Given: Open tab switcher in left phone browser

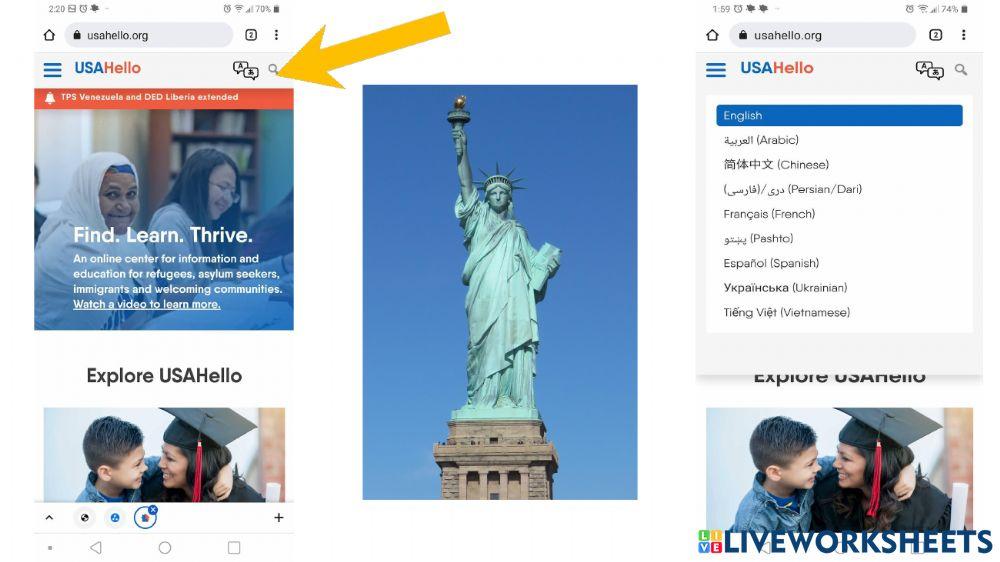Looking at the screenshot, I should [x=251, y=35].
